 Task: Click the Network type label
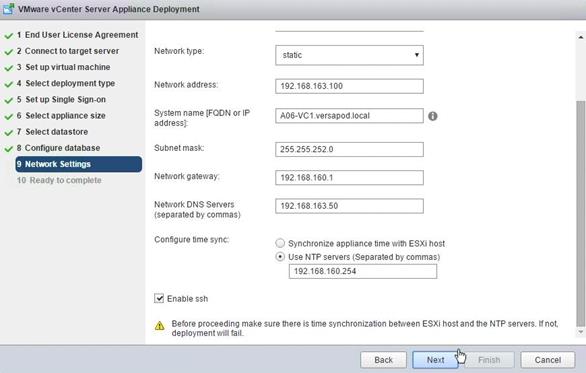[179, 51]
